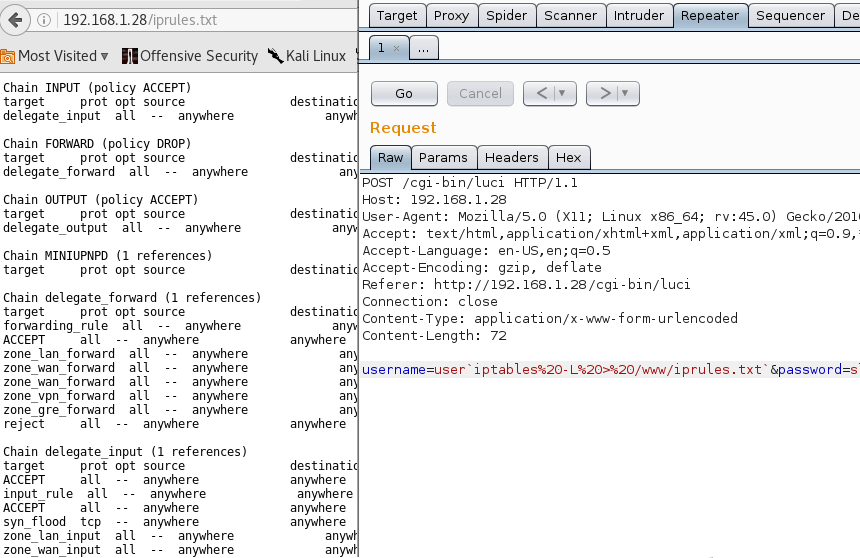The width and height of the screenshot is (860, 558).
Task: Click the browser back arrow button
Action: [16, 19]
